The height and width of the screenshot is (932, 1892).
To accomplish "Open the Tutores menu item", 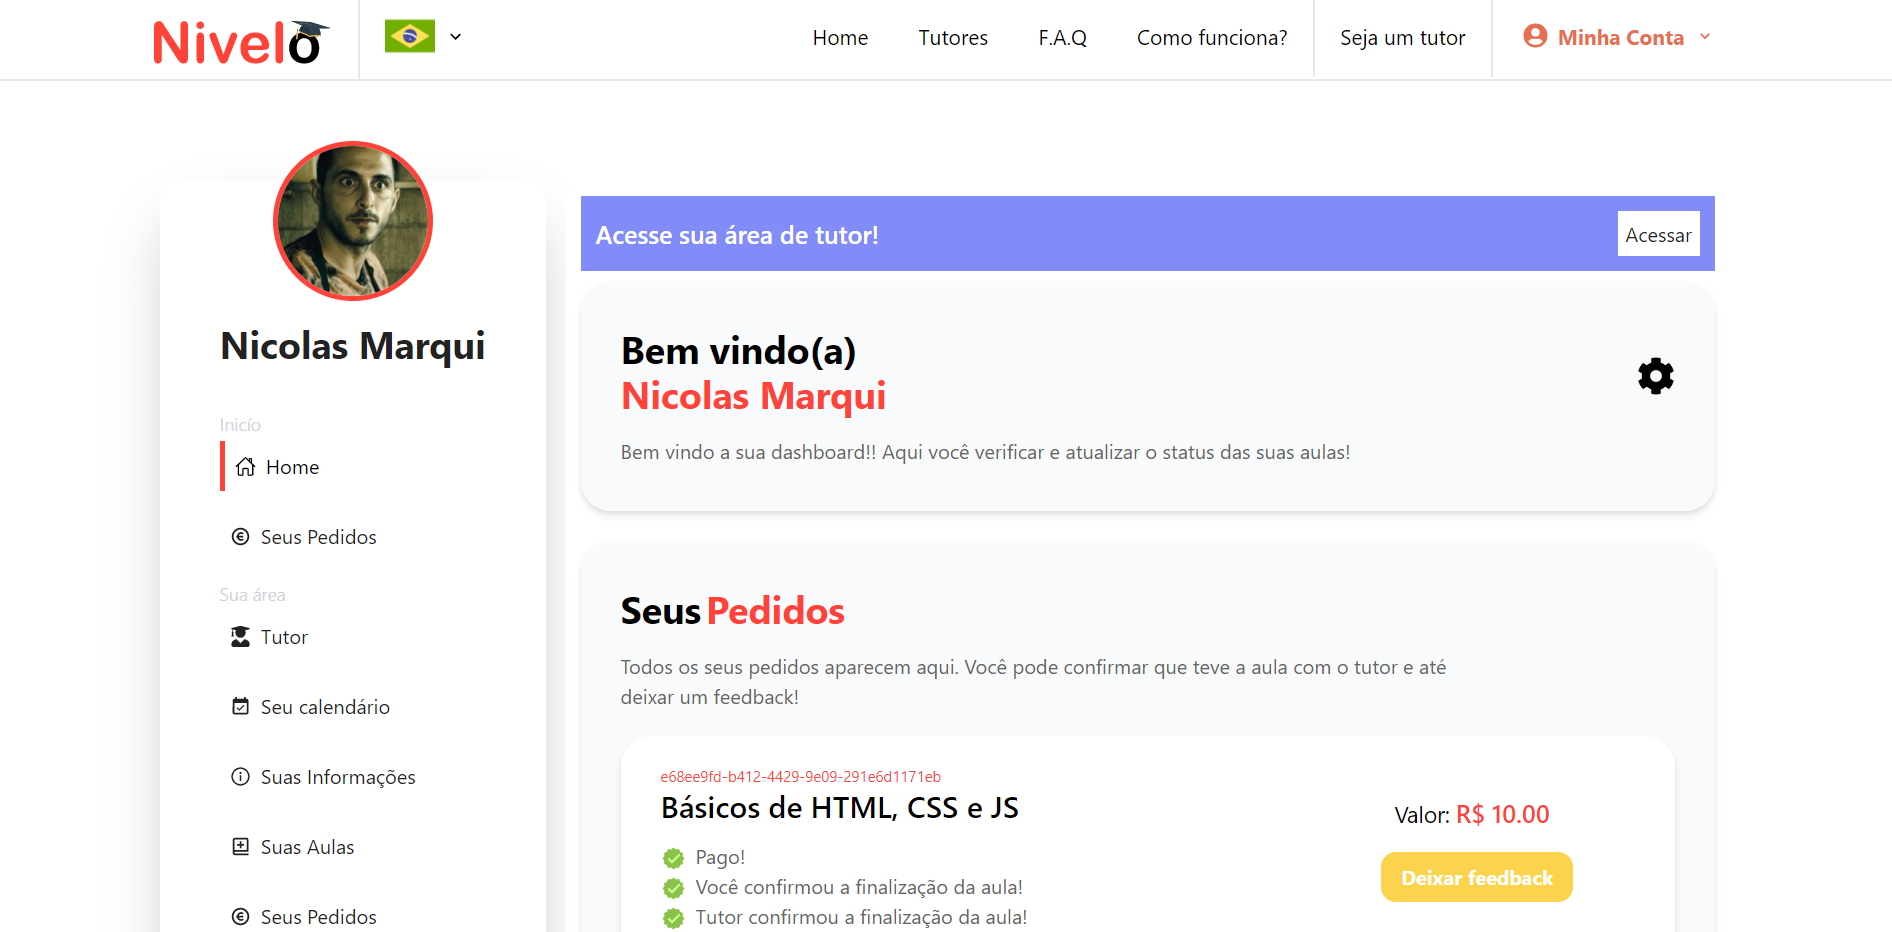I will (x=953, y=38).
